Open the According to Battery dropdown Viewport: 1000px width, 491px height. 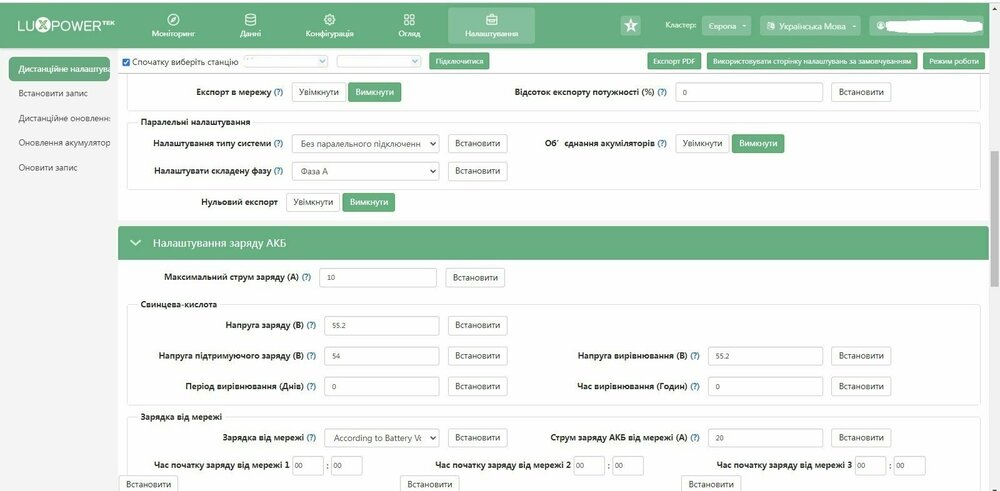point(382,438)
